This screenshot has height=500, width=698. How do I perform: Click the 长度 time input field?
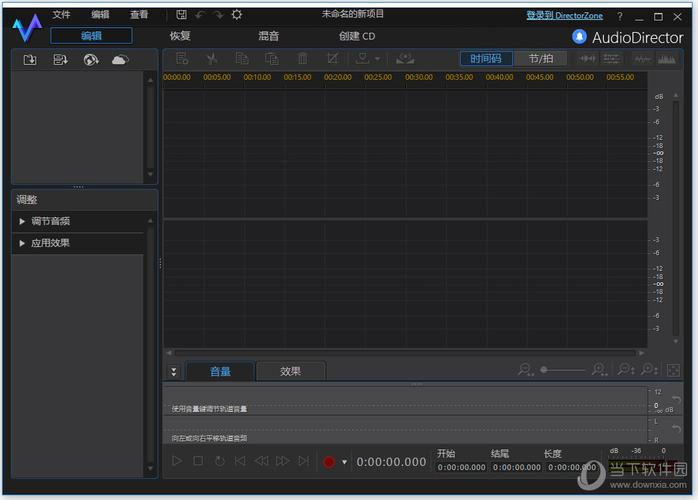coord(572,467)
